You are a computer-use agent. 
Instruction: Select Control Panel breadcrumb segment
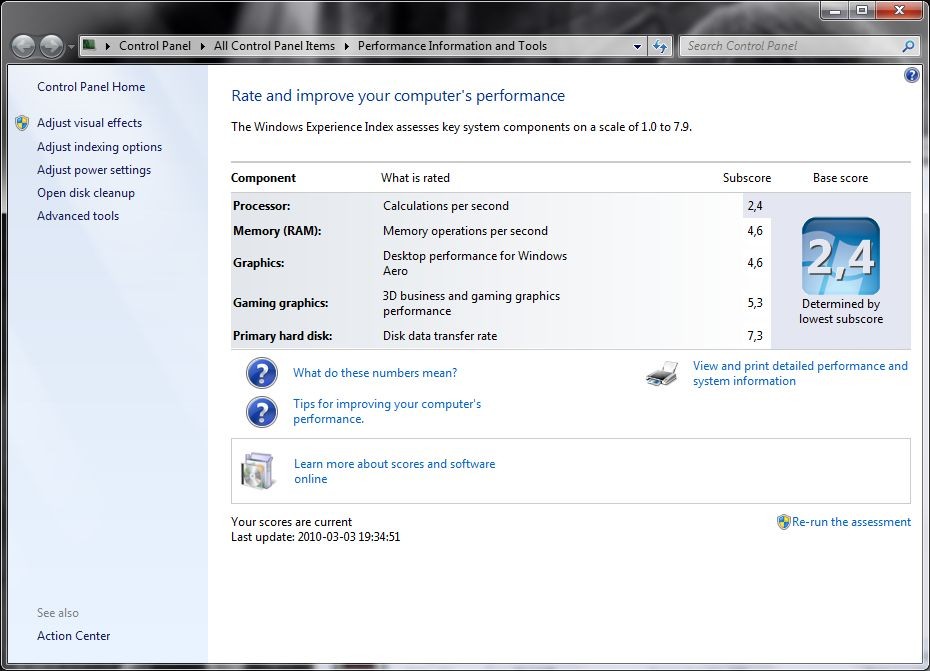coord(155,46)
